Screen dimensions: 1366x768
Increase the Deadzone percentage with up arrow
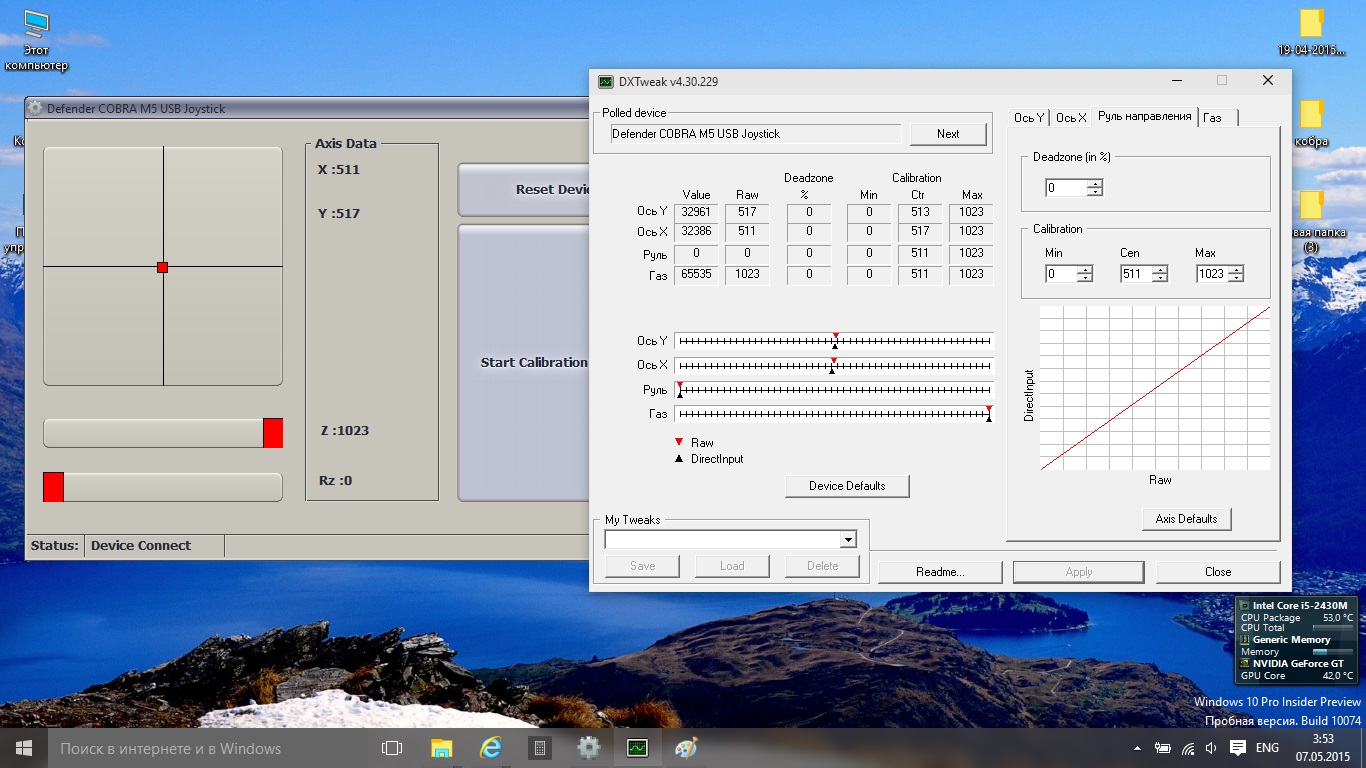(1095, 184)
